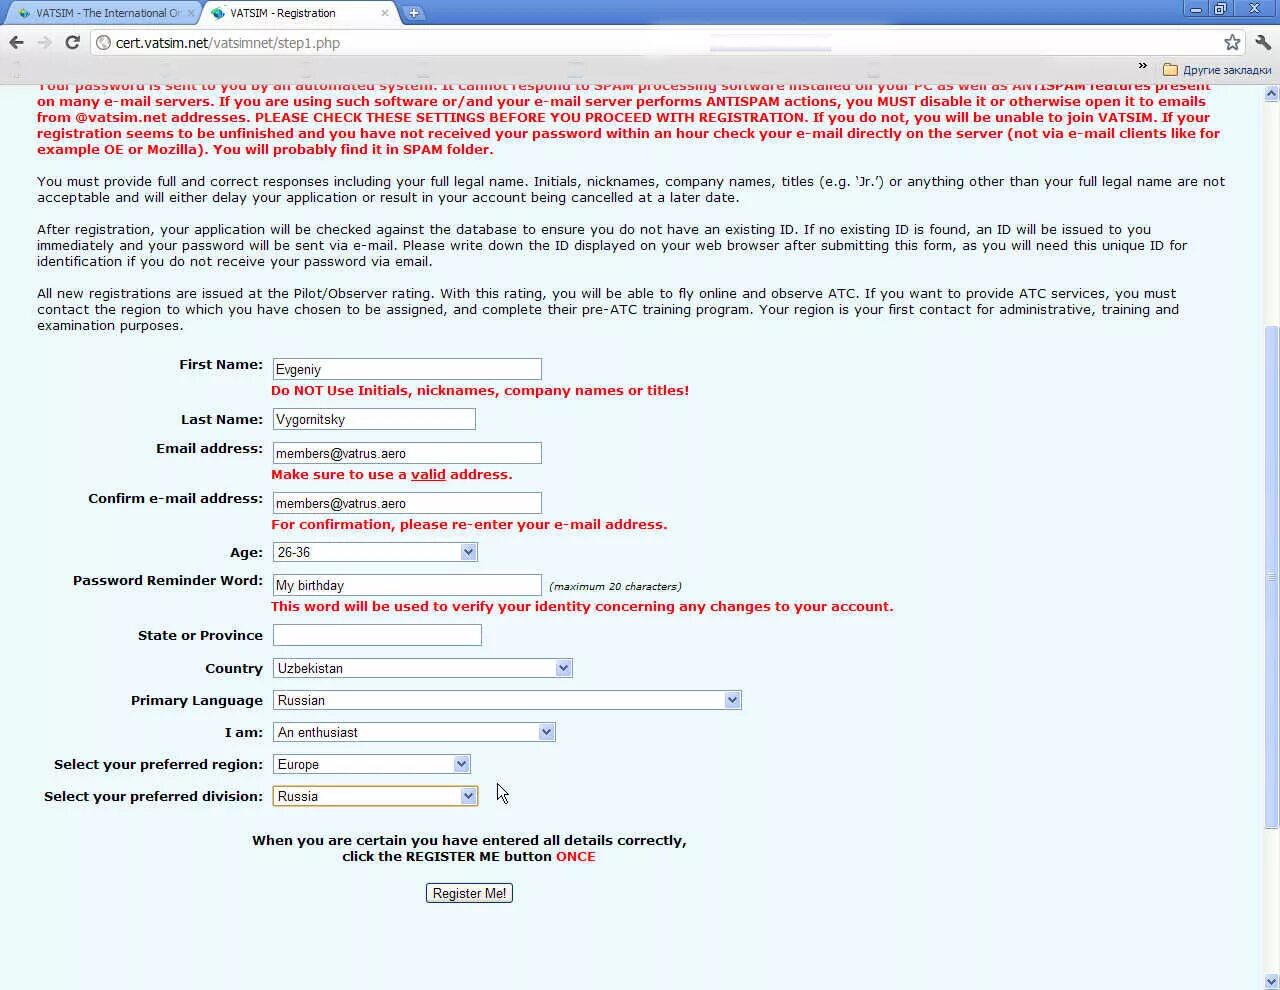
Task: Click the page scrollbar down arrow
Action: click(x=1271, y=981)
